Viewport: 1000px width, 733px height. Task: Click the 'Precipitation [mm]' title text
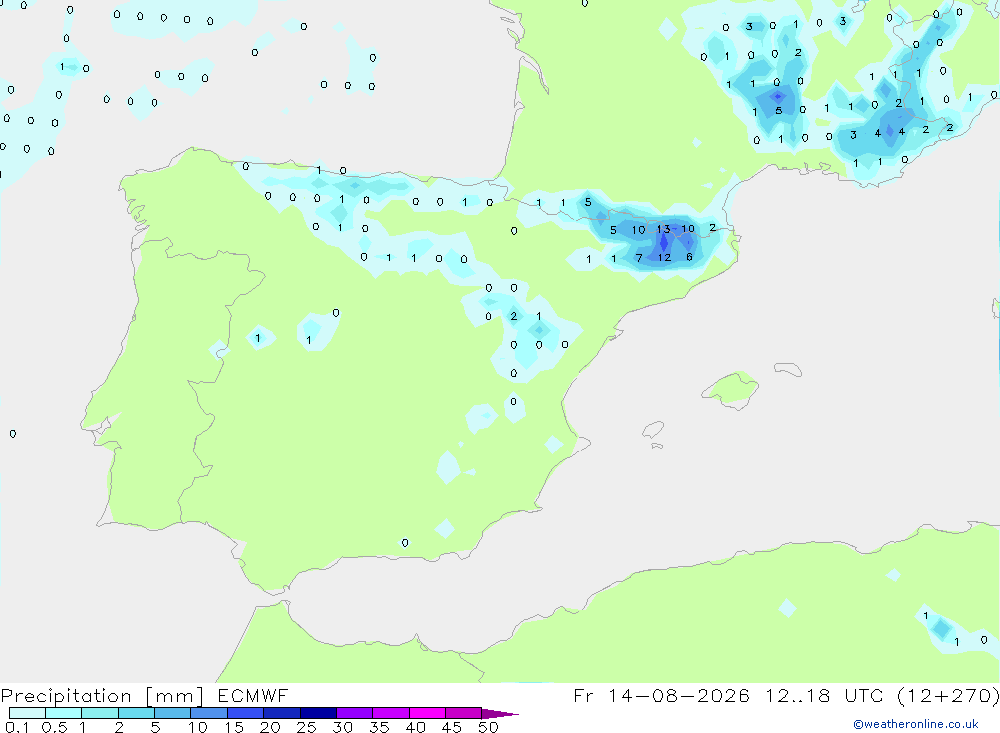(102, 696)
